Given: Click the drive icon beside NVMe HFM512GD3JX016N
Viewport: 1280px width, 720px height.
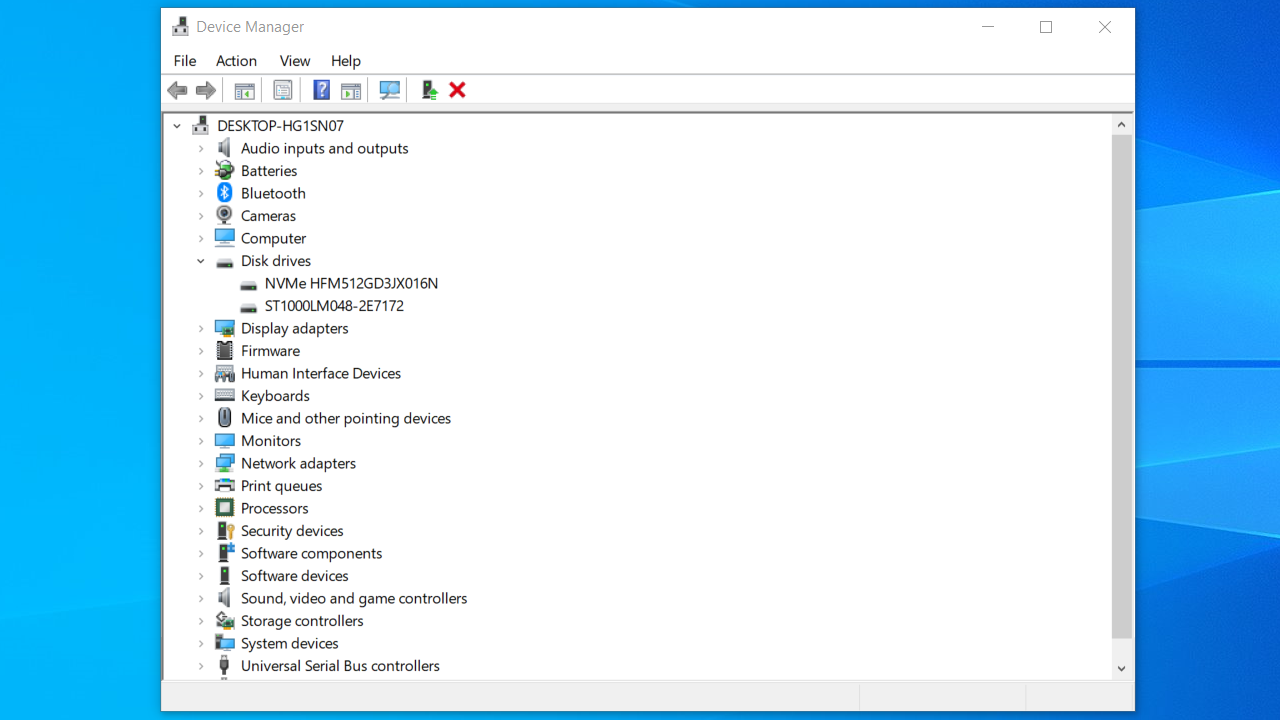Looking at the screenshot, I should tap(249, 284).
